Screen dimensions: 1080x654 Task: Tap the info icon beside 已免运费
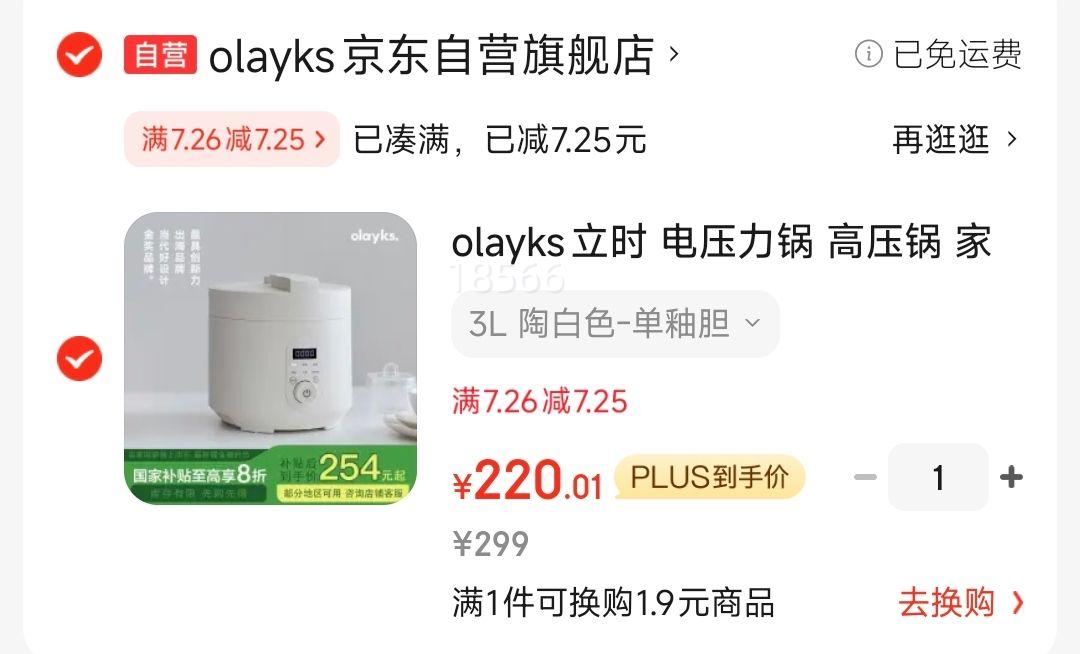[x=869, y=54]
